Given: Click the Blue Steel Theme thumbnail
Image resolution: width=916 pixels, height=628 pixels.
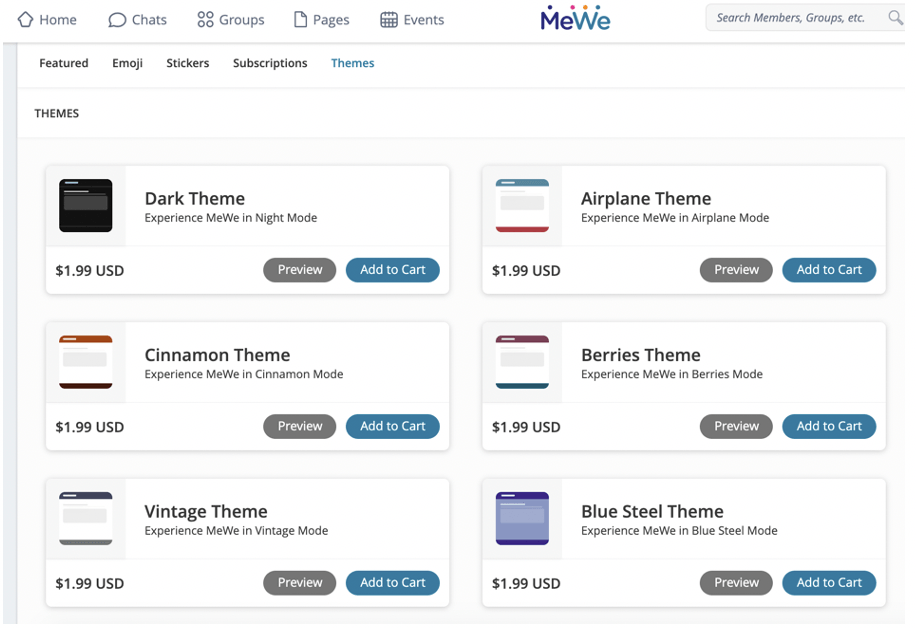Looking at the screenshot, I should [522, 519].
